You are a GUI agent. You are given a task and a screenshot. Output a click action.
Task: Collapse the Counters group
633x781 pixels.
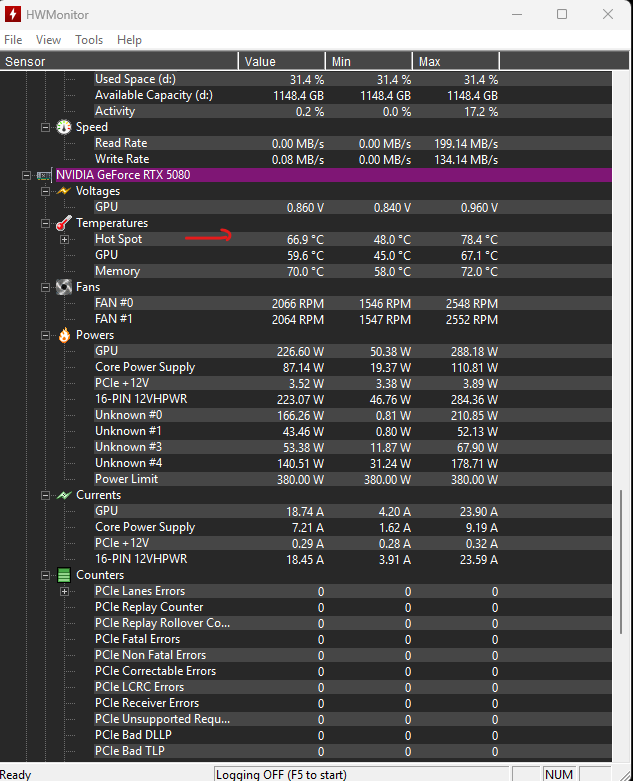pos(45,575)
